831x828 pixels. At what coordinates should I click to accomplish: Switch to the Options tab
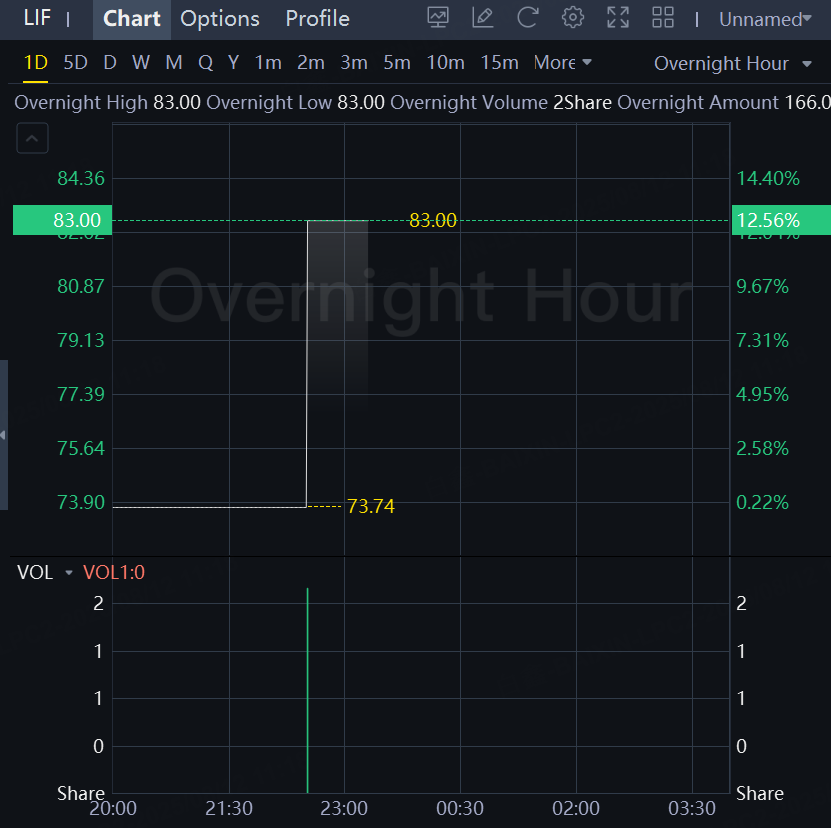point(220,19)
